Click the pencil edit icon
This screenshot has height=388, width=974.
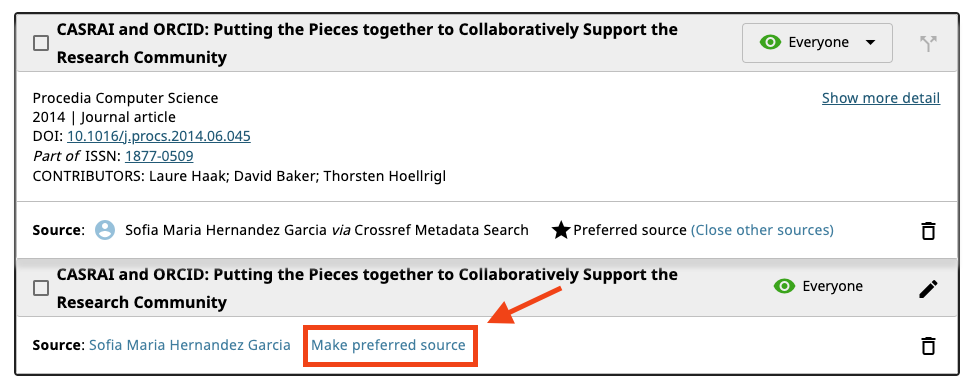tap(928, 289)
